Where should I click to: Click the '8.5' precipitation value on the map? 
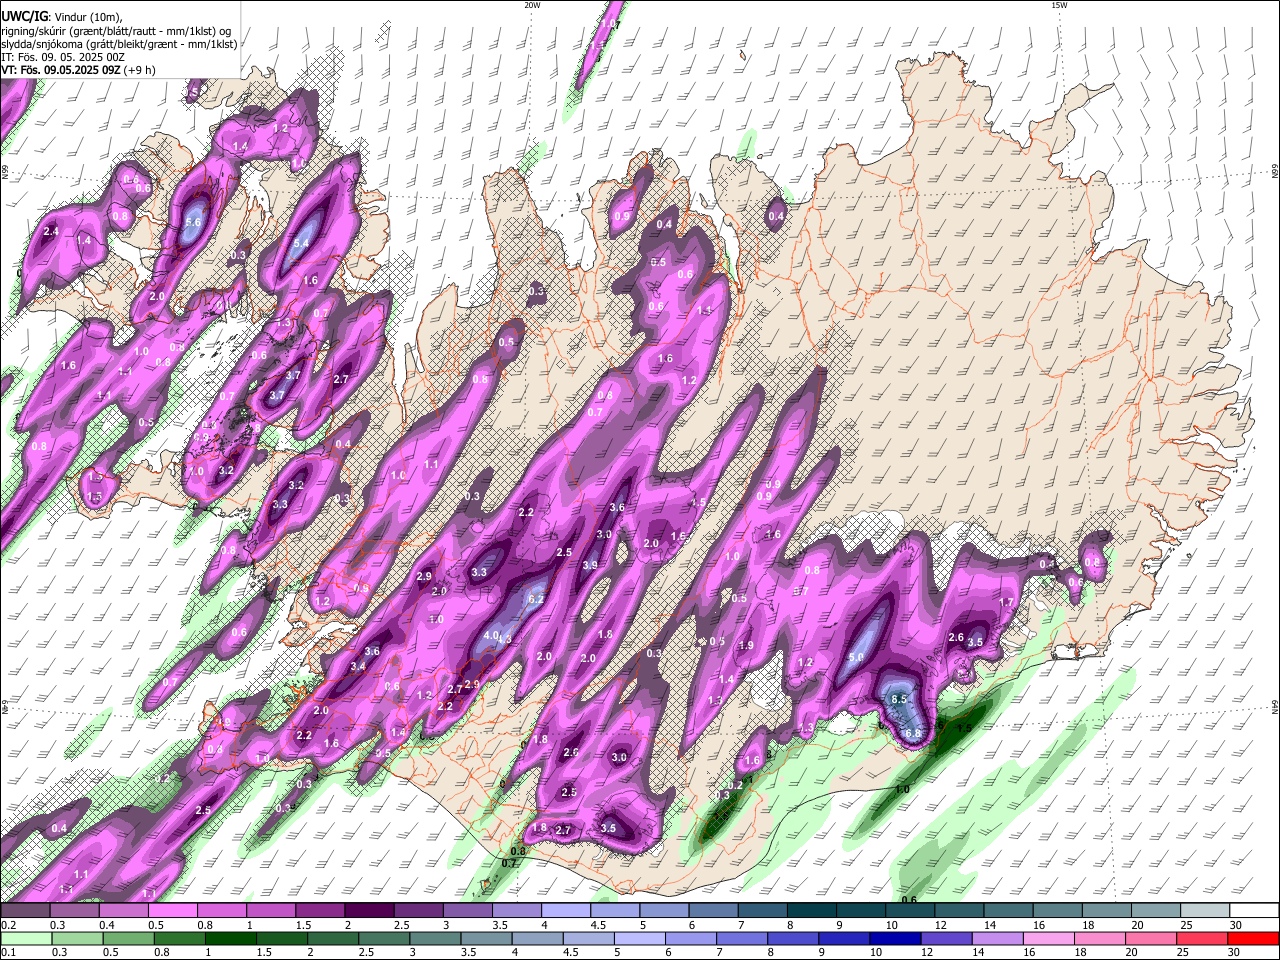[x=899, y=699]
